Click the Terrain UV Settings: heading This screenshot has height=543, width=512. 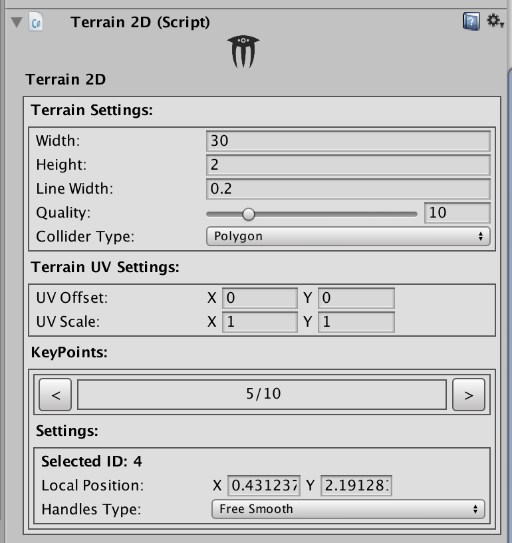tap(105, 267)
